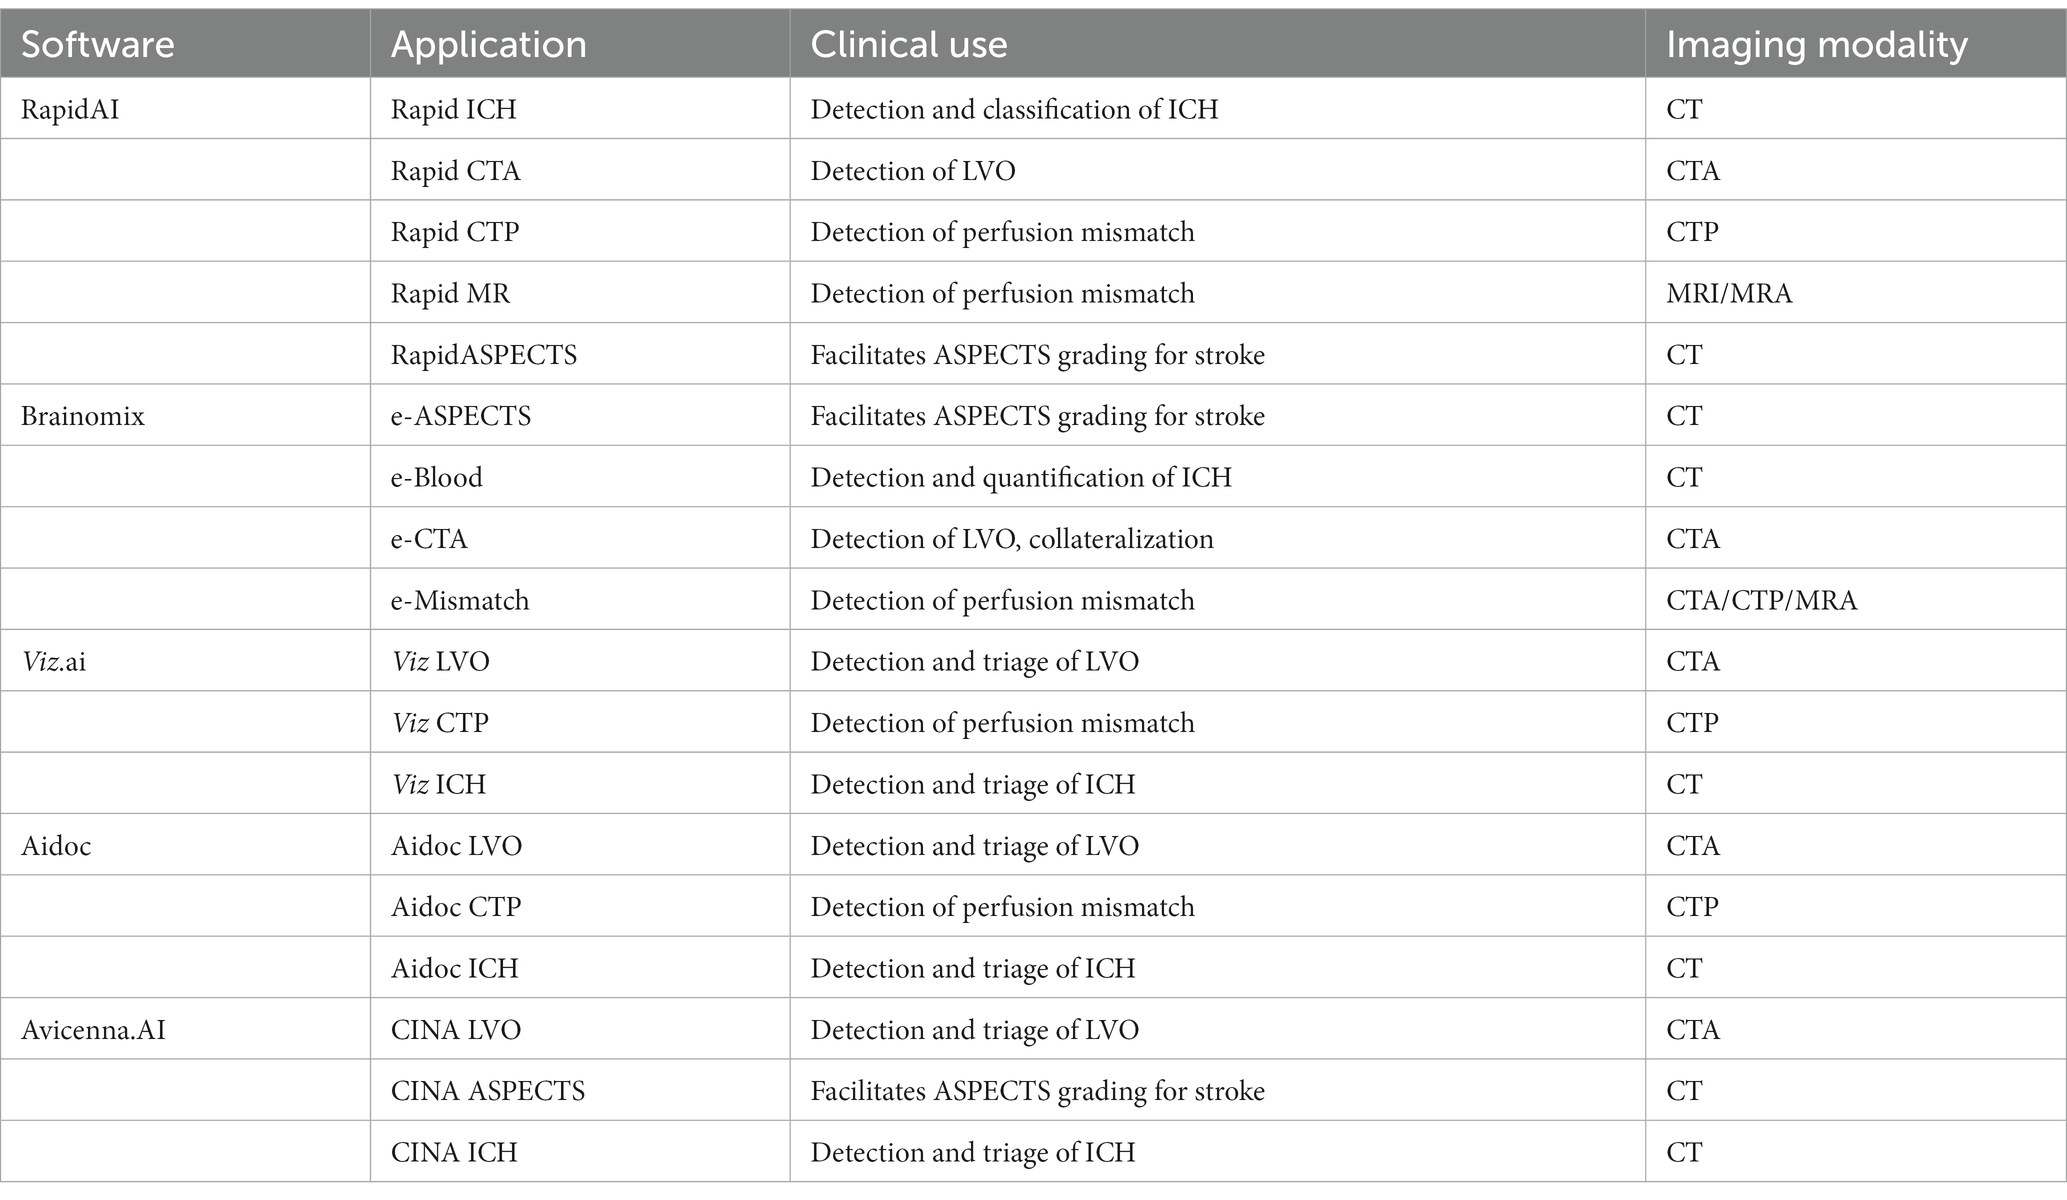Image resolution: width=2067 pixels, height=1200 pixels.
Task: Click the Imaging modality column header
Action: (1856, 44)
